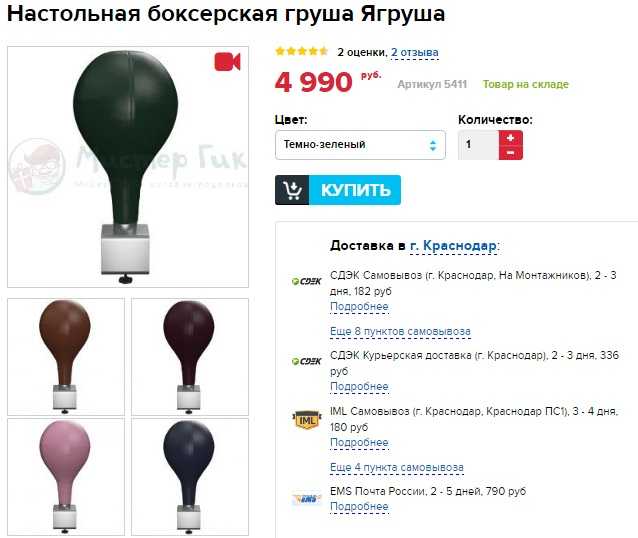Click the IML delivery logo
Image resolution: width=638 pixels, height=538 pixels.
pyautogui.click(x=306, y=420)
